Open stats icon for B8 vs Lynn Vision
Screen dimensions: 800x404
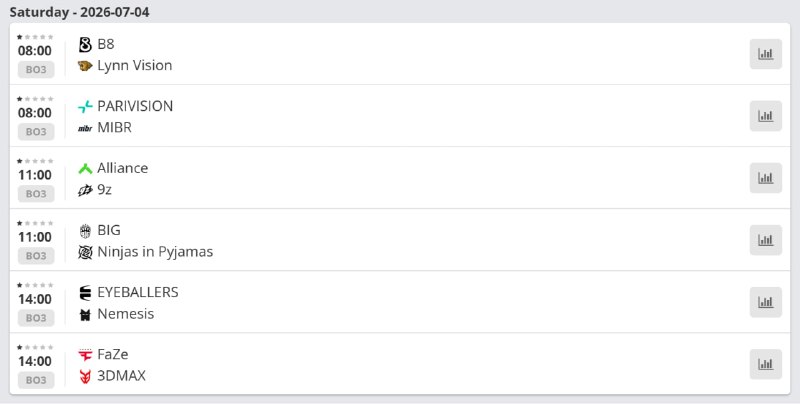point(765,54)
